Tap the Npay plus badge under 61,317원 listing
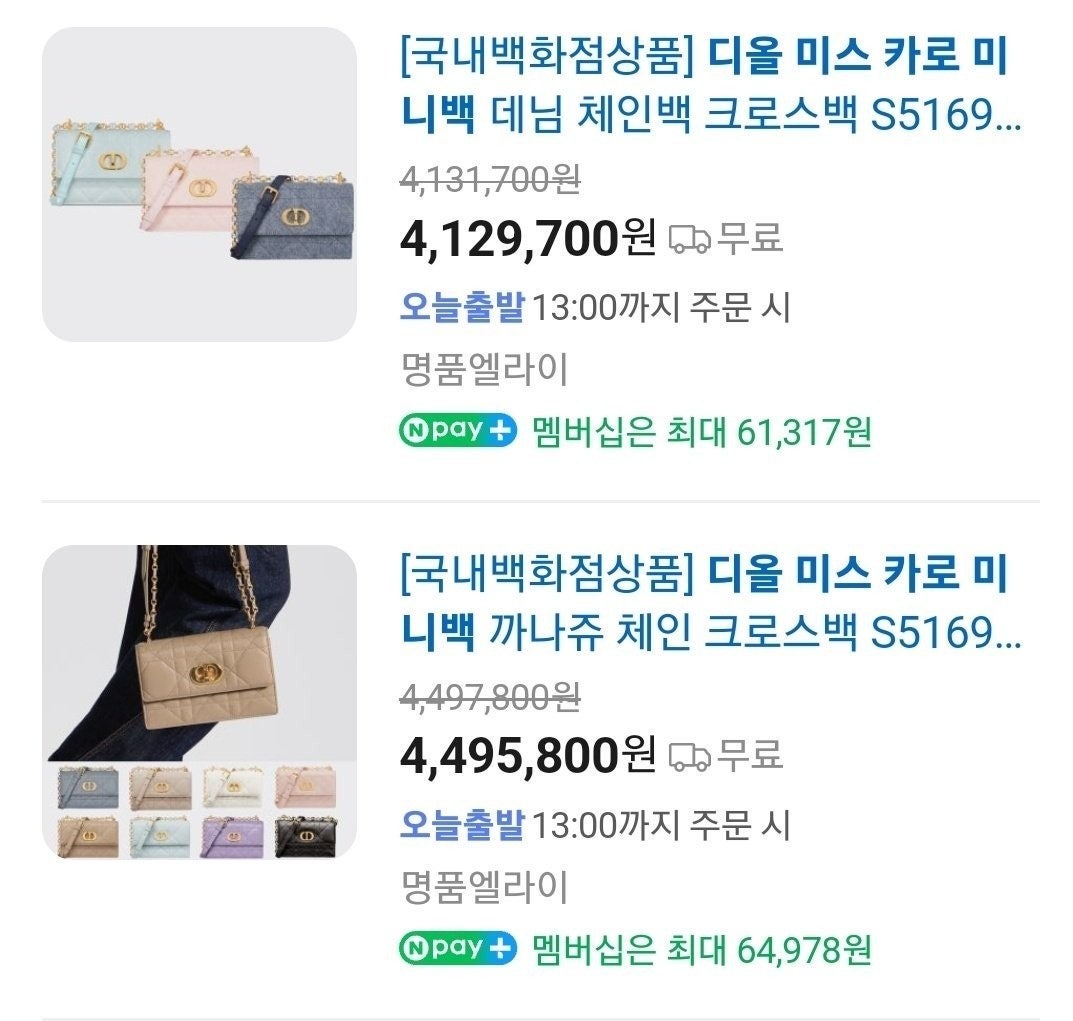Screen dimensions: 1073x1021 pyautogui.click(x=458, y=431)
